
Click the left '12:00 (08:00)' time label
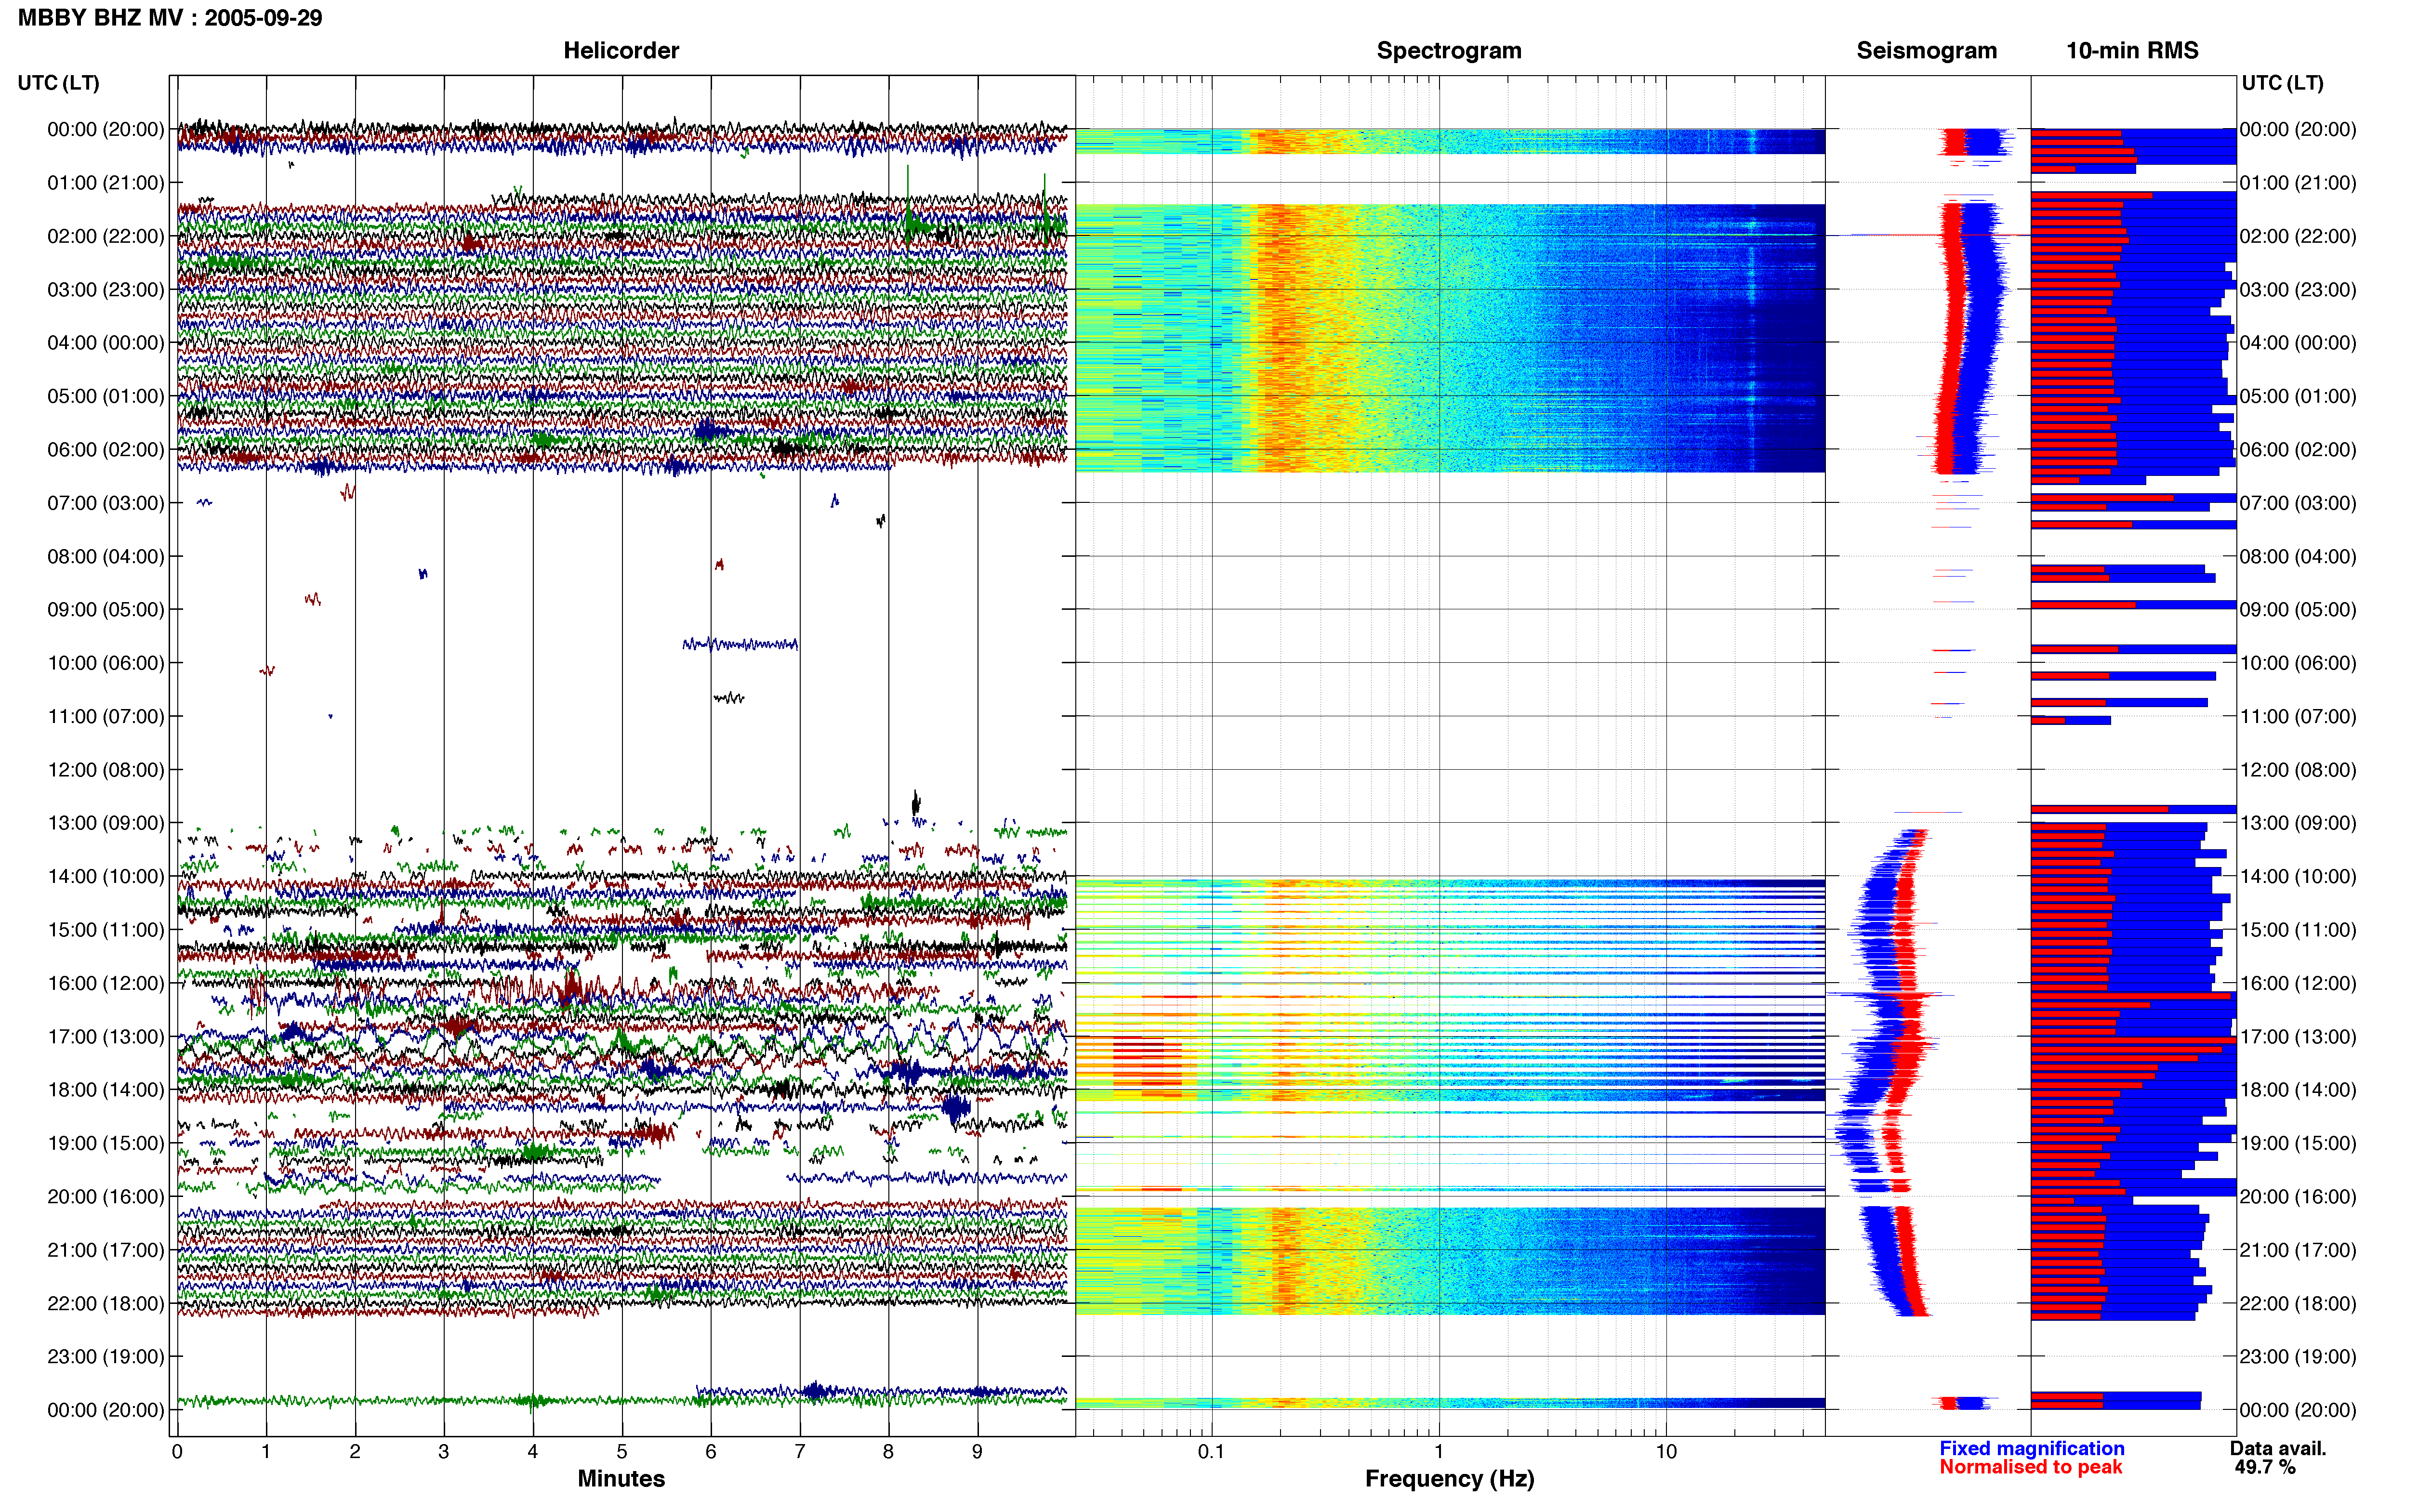(x=105, y=770)
